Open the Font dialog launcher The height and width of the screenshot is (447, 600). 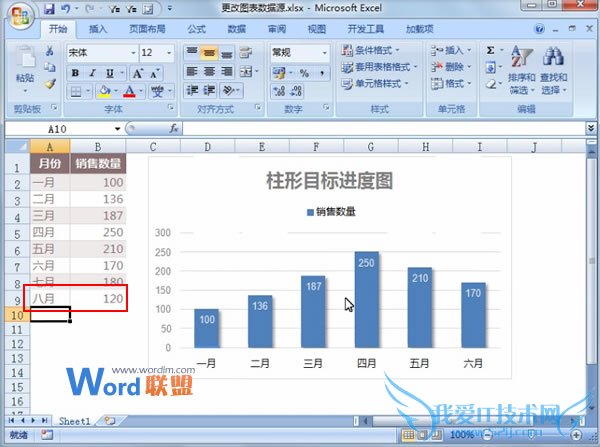coord(170,108)
